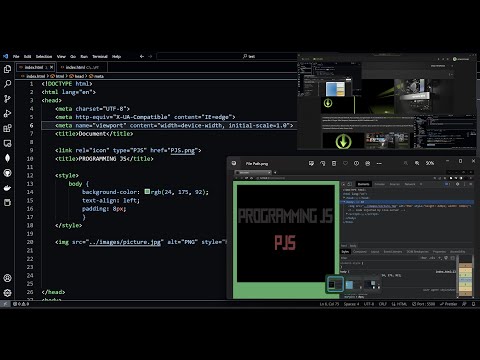
Task: Open the see more menu in Photos
Action: click(x=379, y=163)
